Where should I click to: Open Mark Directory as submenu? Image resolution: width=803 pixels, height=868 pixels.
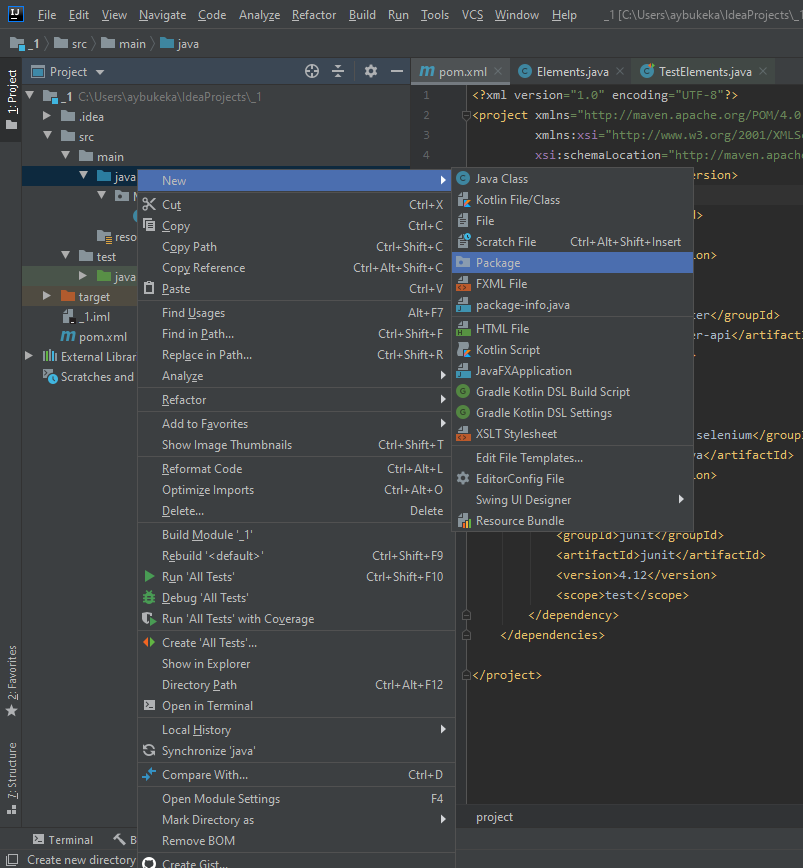point(296,820)
